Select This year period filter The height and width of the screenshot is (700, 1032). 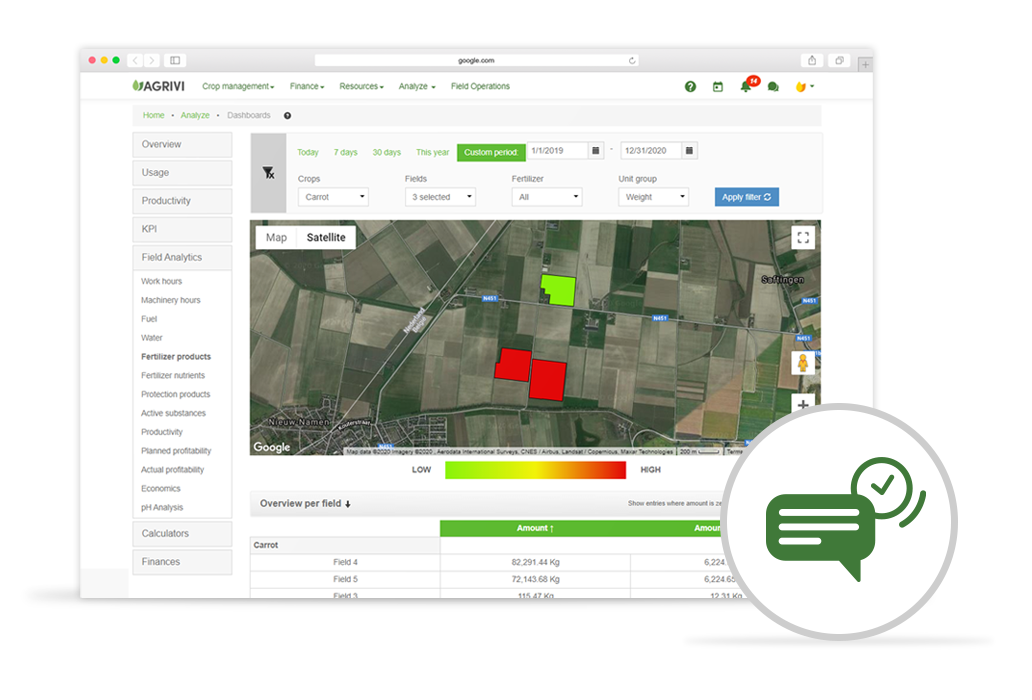[432, 152]
